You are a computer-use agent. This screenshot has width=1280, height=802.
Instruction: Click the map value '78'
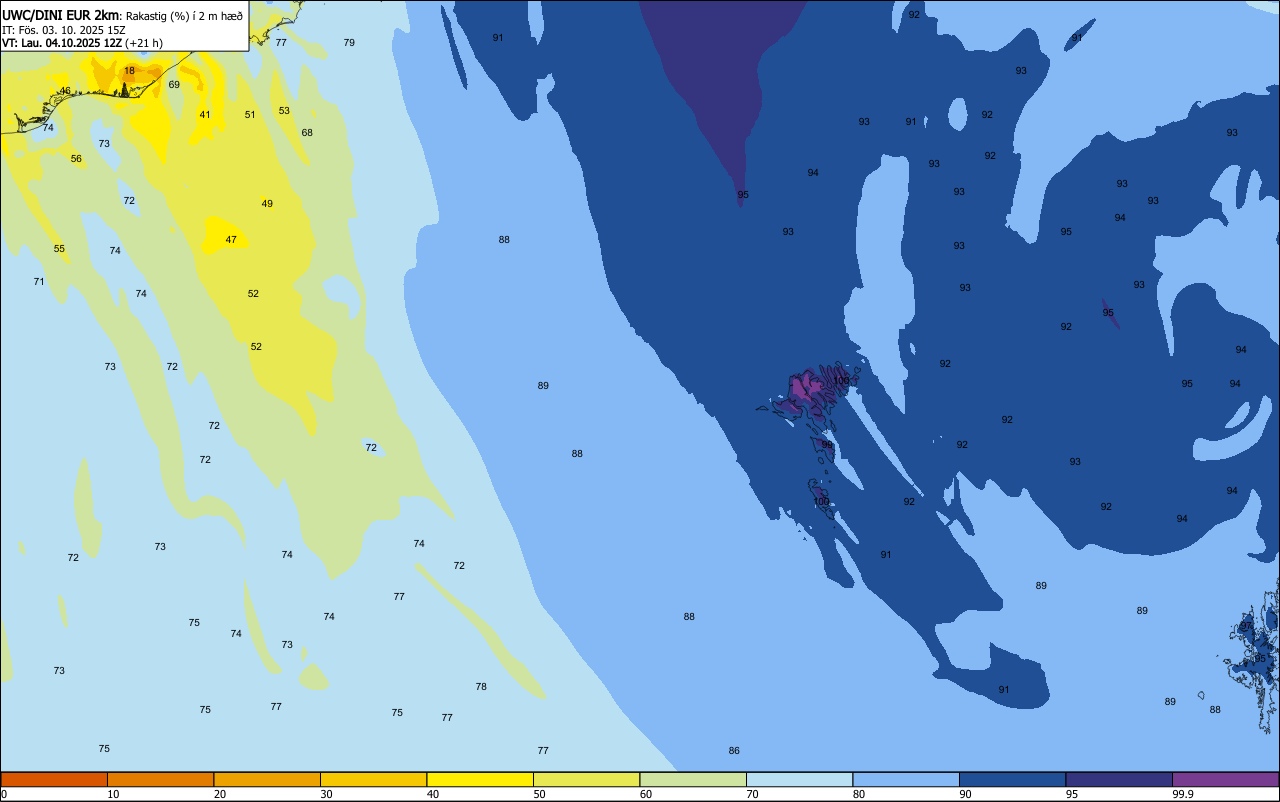coord(481,687)
